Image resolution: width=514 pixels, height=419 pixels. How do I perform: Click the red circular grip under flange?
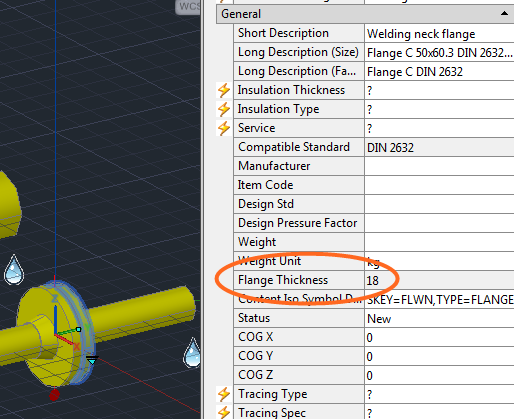tap(54, 395)
